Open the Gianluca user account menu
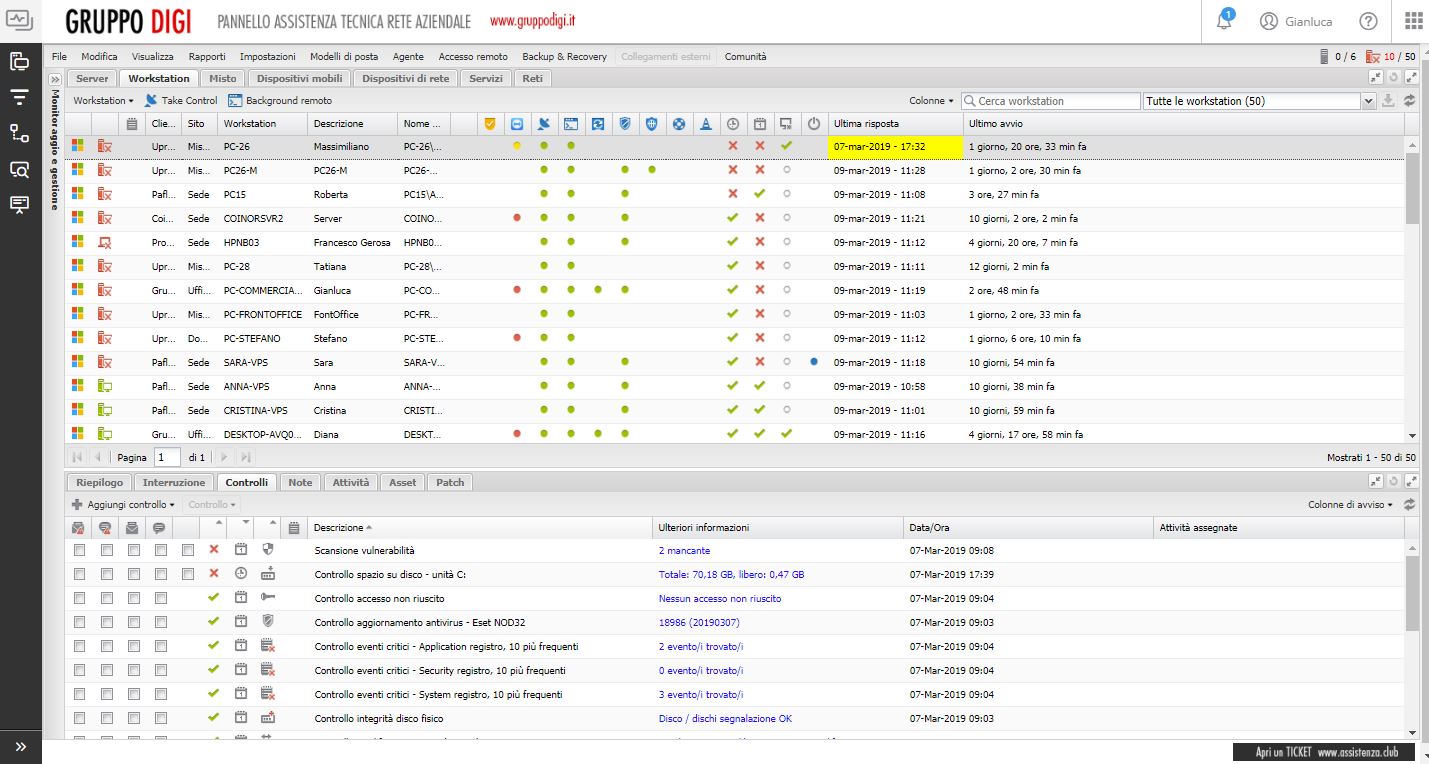 (x=1296, y=21)
